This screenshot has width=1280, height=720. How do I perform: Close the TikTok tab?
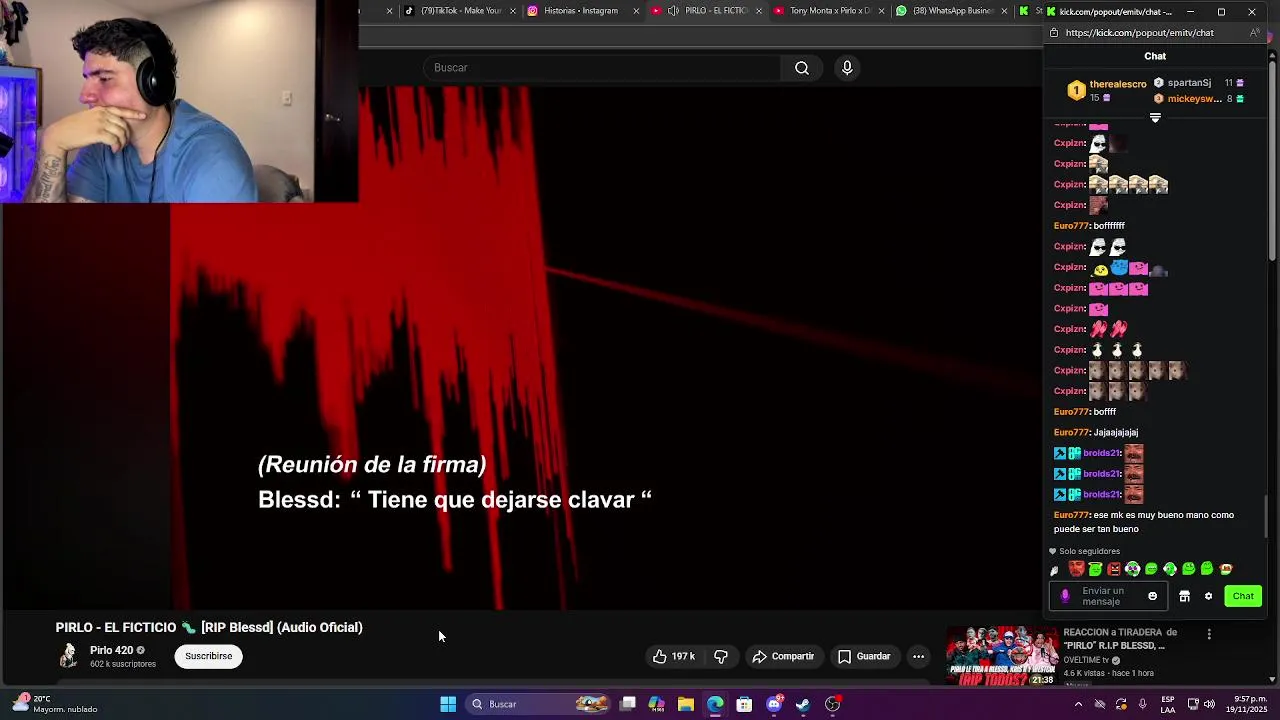pos(513,11)
